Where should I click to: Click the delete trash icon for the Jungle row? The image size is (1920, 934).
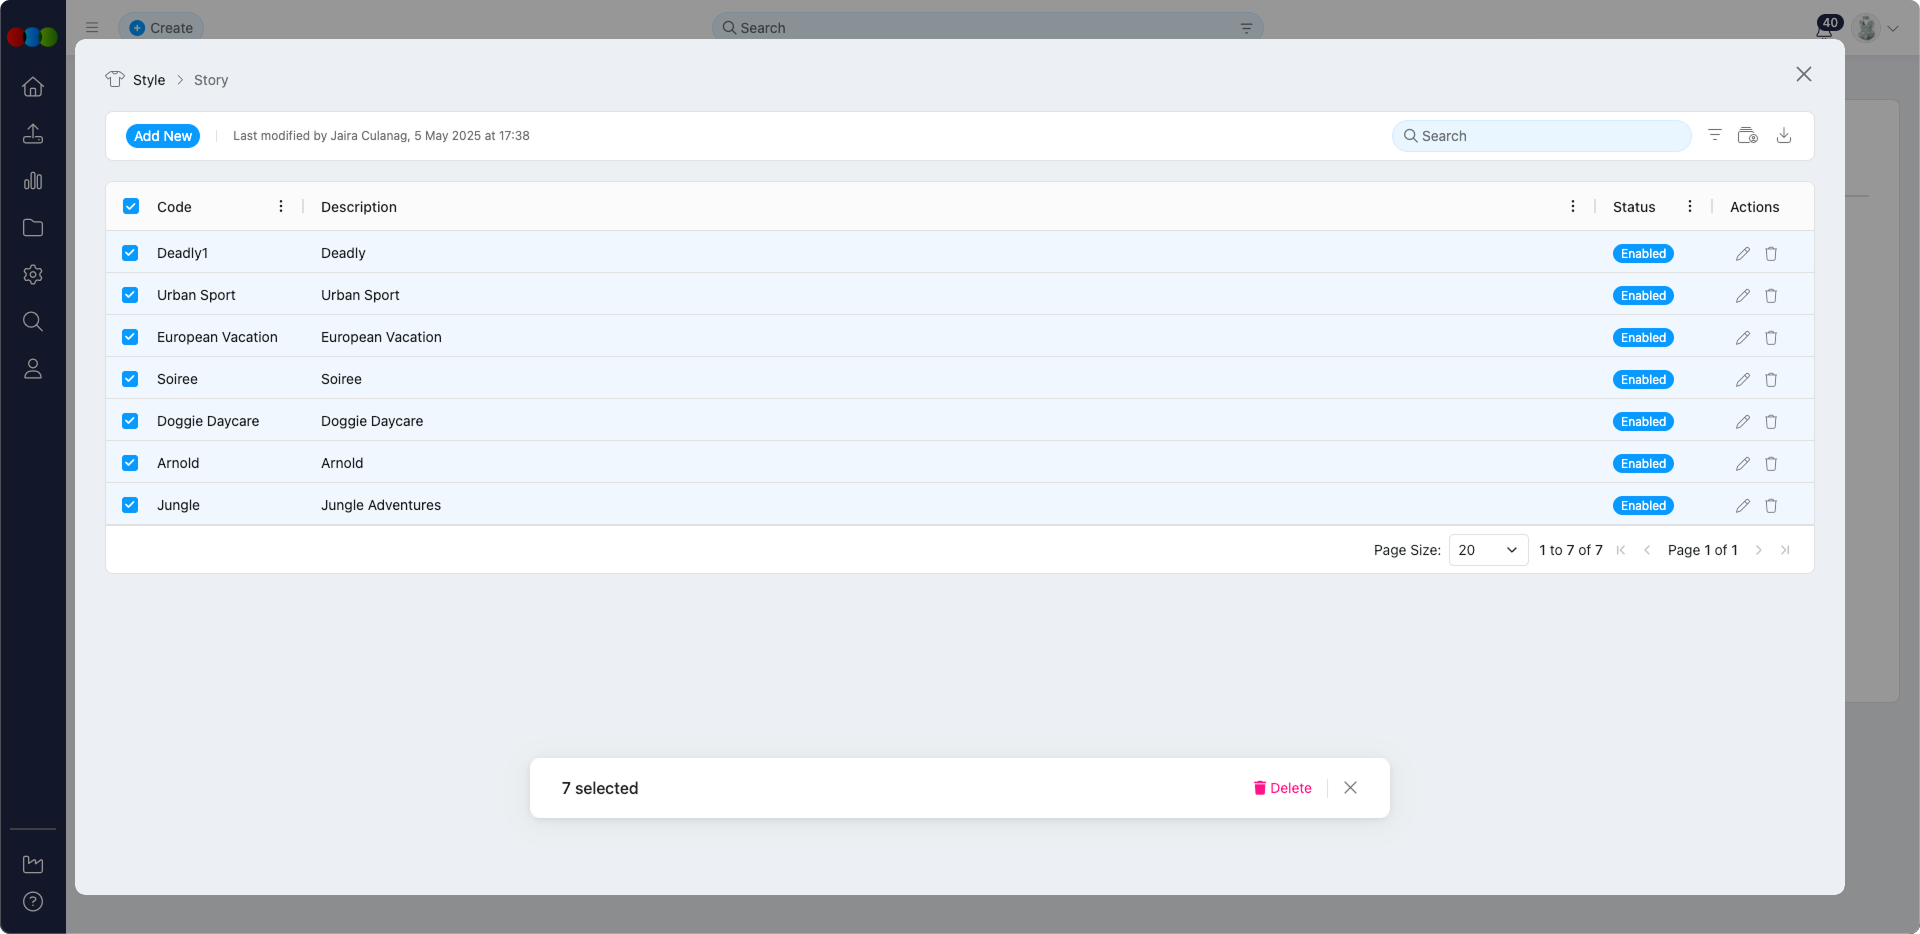pos(1771,506)
